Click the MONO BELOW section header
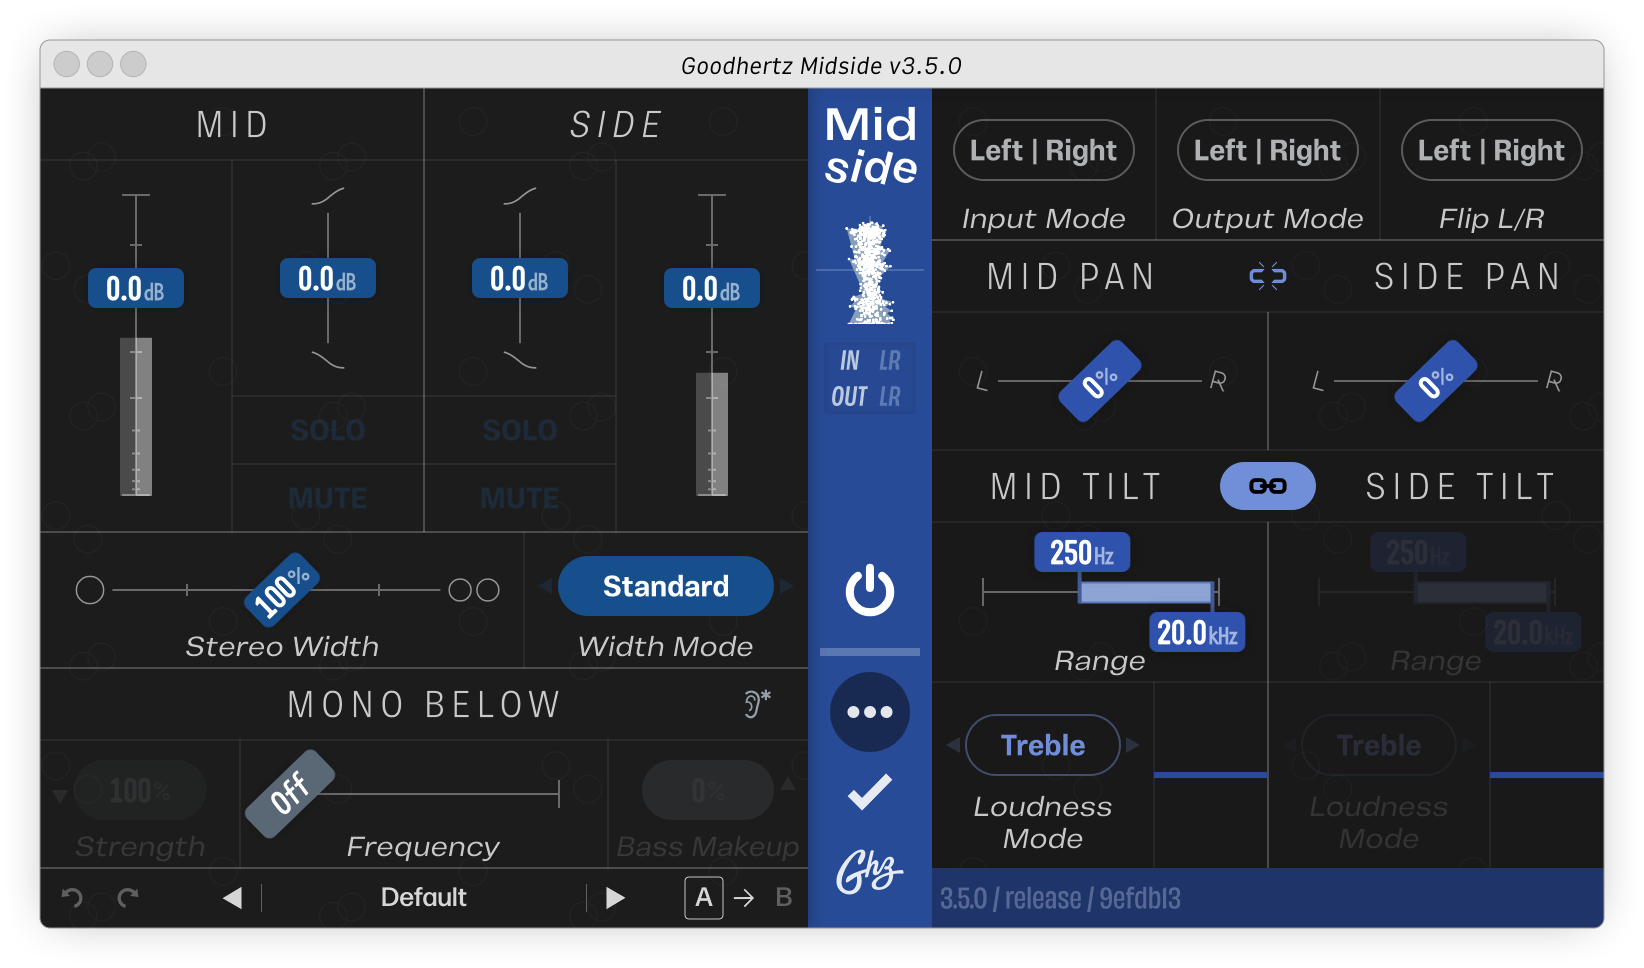 click(424, 704)
